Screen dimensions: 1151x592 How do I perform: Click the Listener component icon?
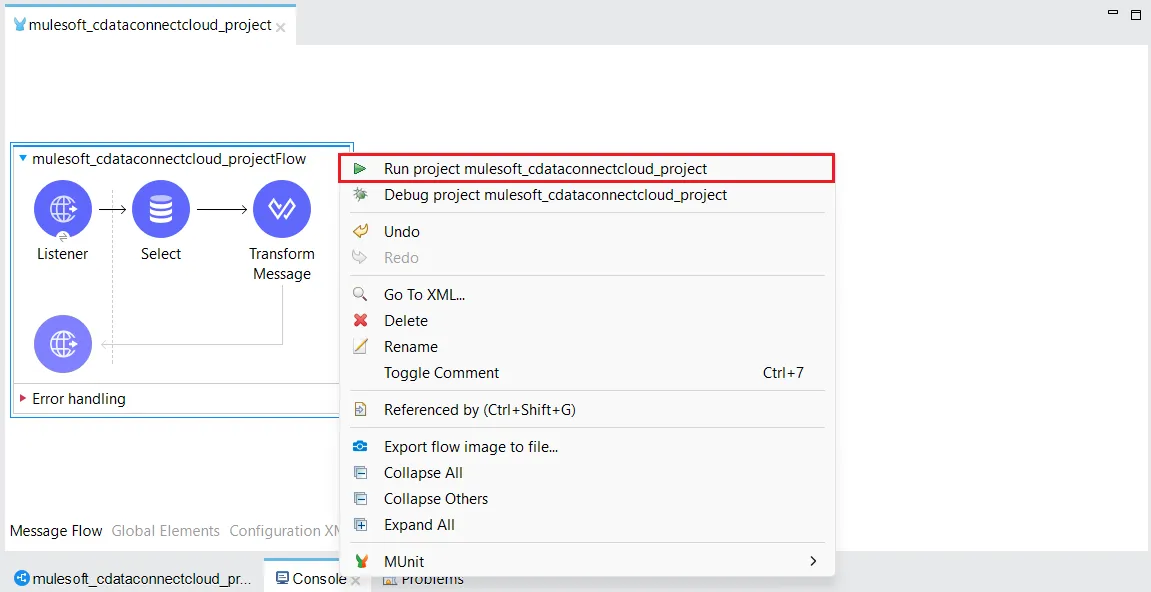coord(63,209)
